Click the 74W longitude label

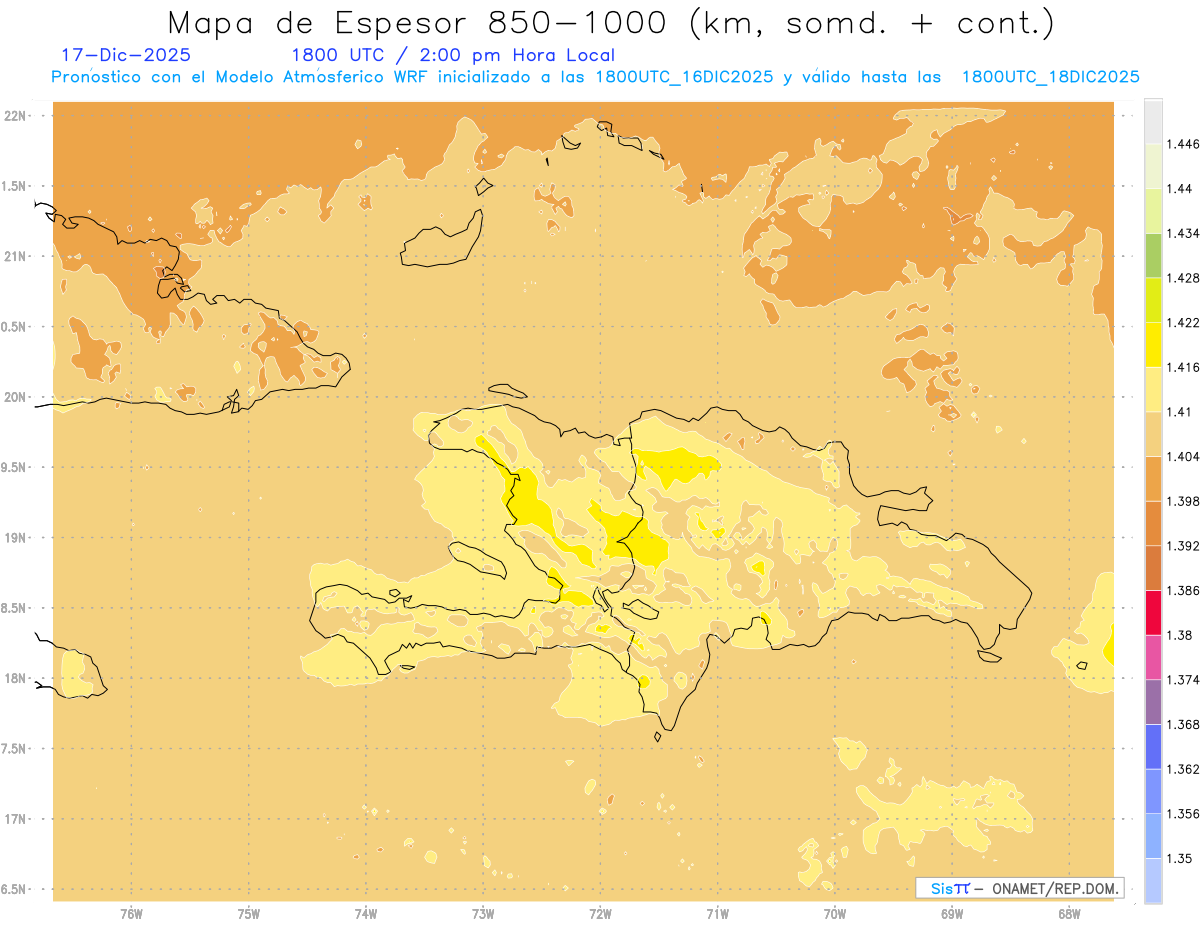coord(366,913)
